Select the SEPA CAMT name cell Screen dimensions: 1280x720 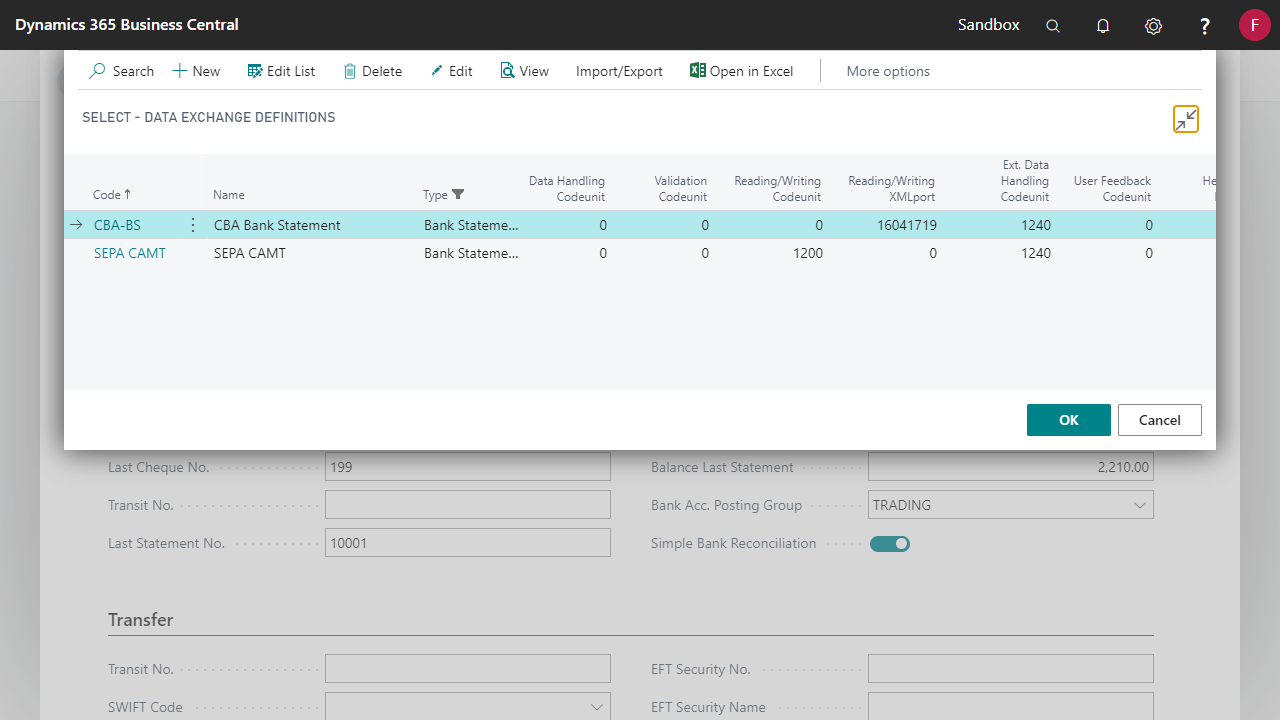(x=250, y=253)
